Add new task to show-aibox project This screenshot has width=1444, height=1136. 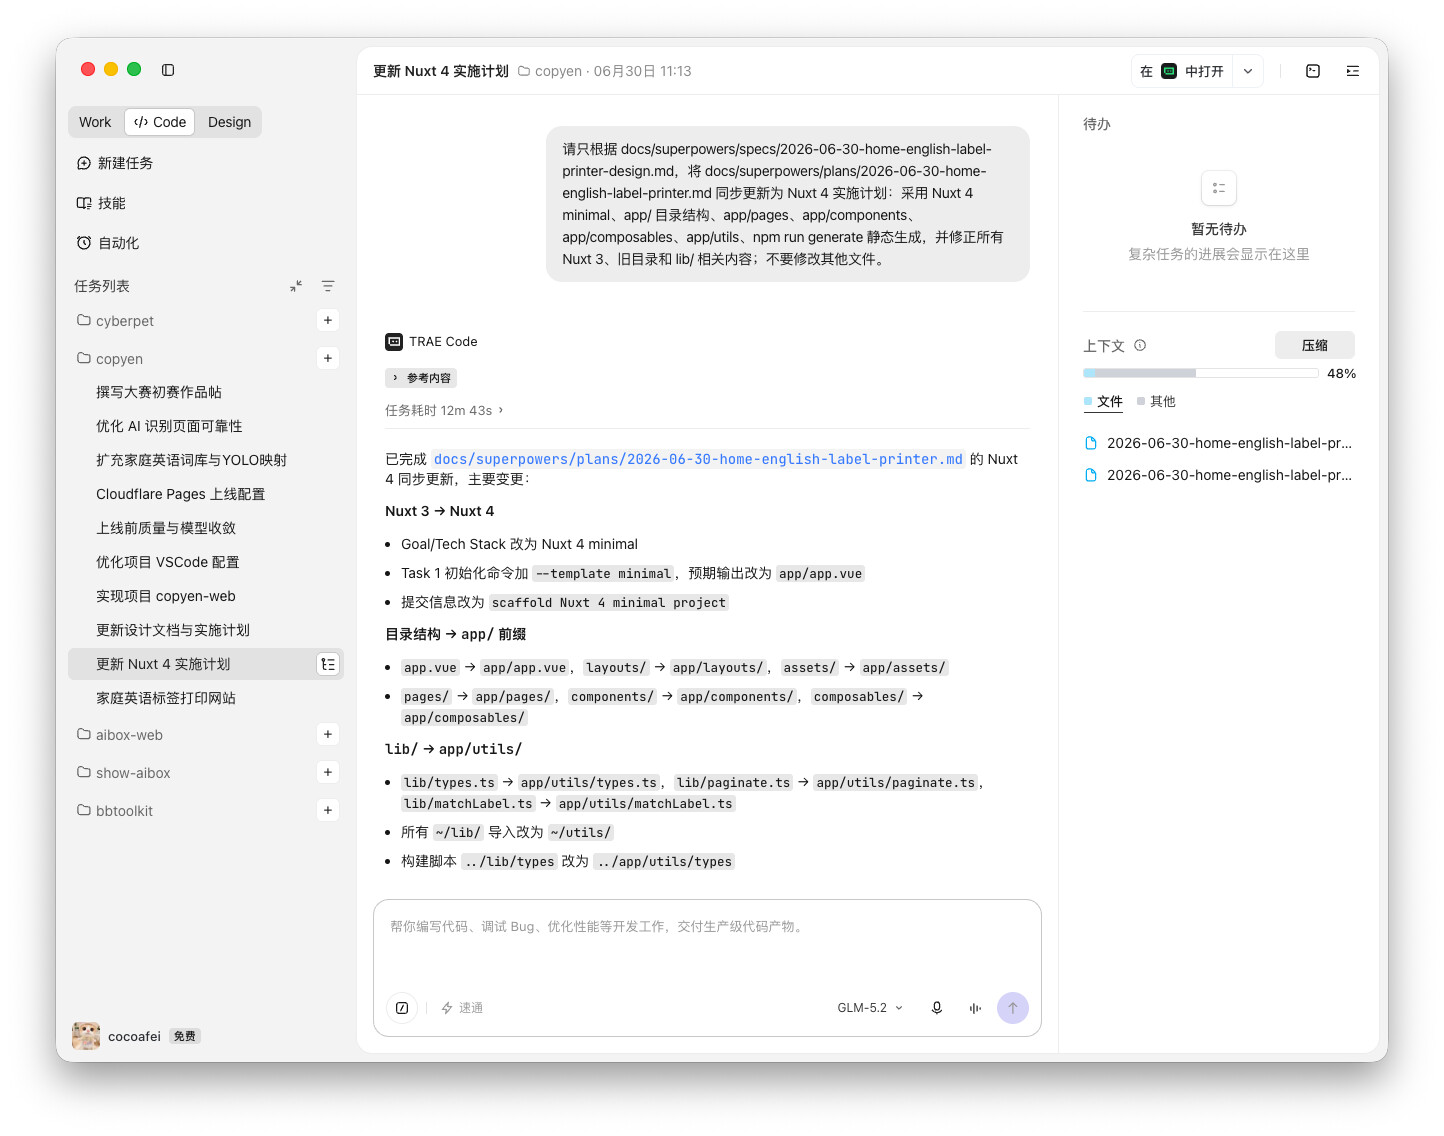tap(328, 772)
